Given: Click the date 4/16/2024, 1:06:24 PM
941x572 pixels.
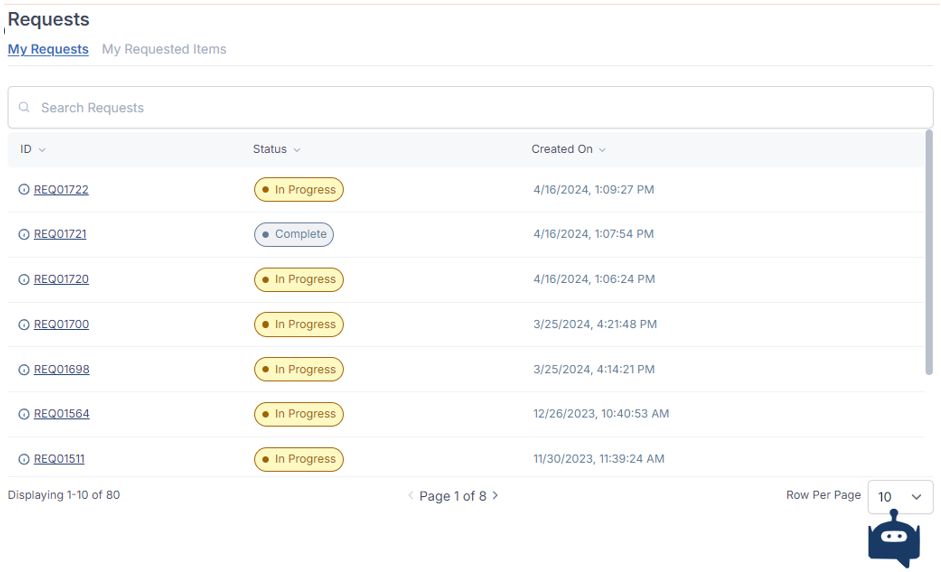Looking at the screenshot, I should 594,279.
